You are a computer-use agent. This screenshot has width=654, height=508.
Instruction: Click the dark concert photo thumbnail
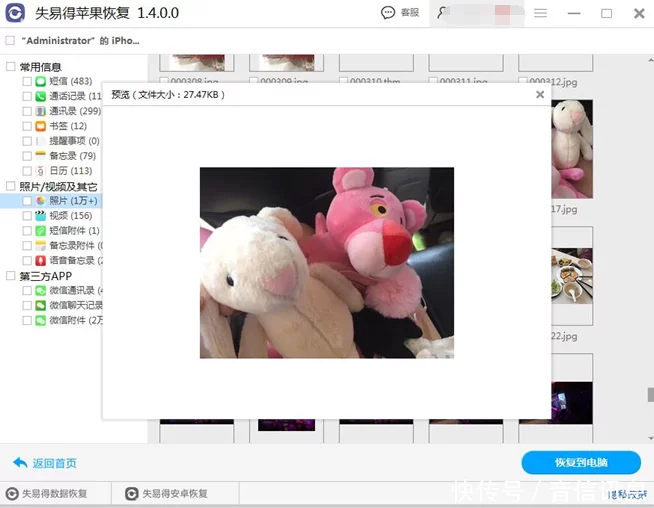click(x=572, y=402)
